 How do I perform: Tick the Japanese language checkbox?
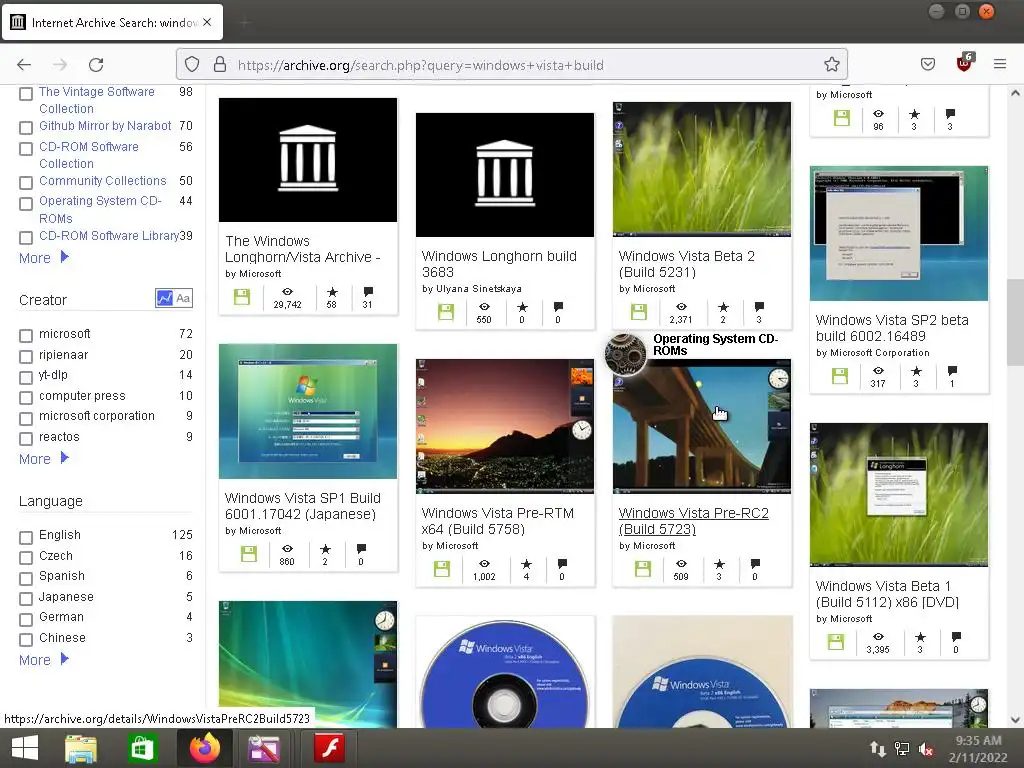(25, 598)
